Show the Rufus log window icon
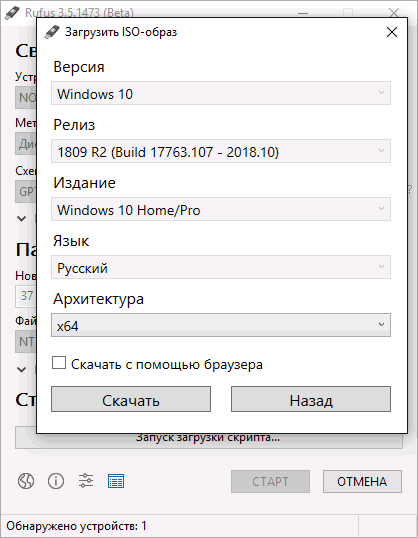The height and width of the screenshot is (538, 418). click(116, 481)
